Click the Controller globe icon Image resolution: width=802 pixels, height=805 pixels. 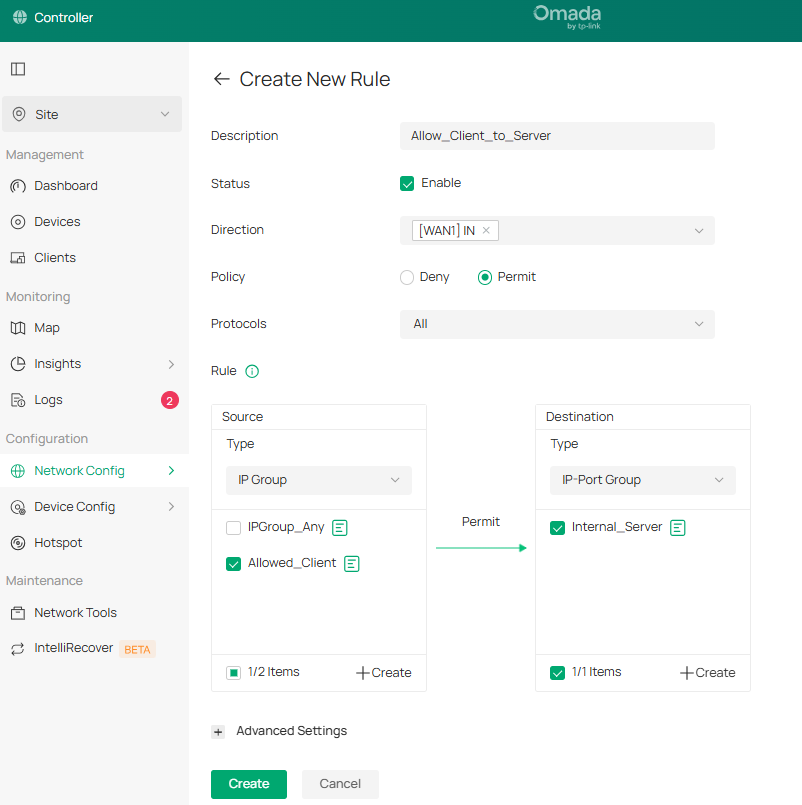[20, 17]
